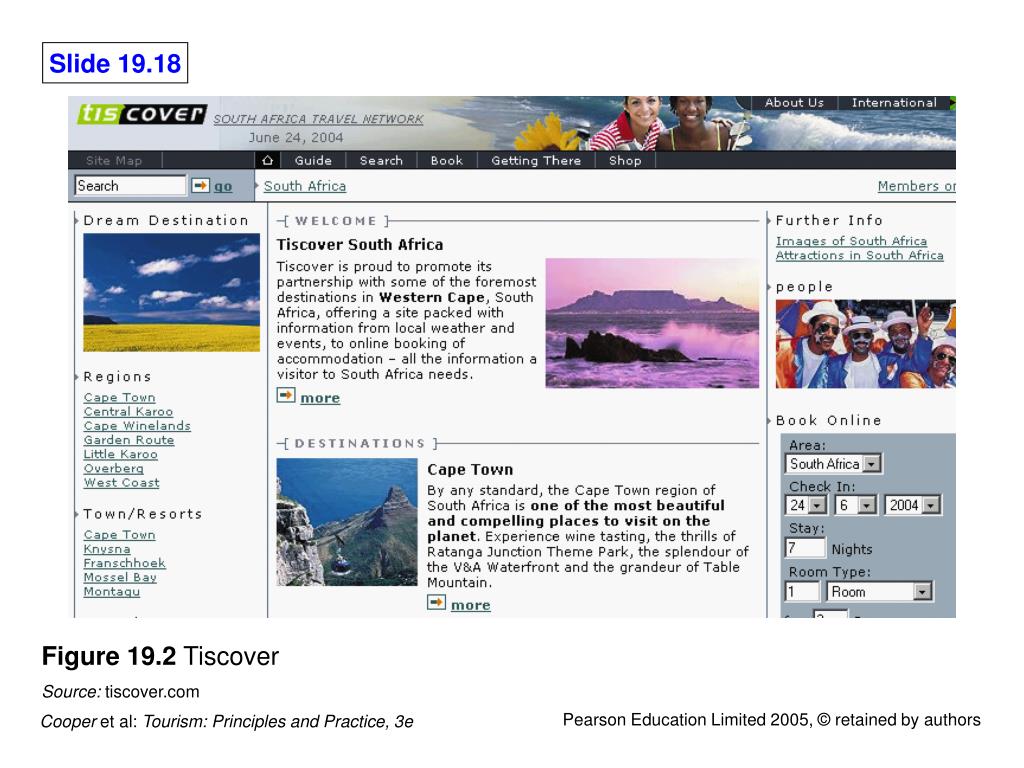Image resolution: width=1024 pixels, height=768 pixels.
Task: Open the Little Karoo region link
Action: [x=120, y=454]
